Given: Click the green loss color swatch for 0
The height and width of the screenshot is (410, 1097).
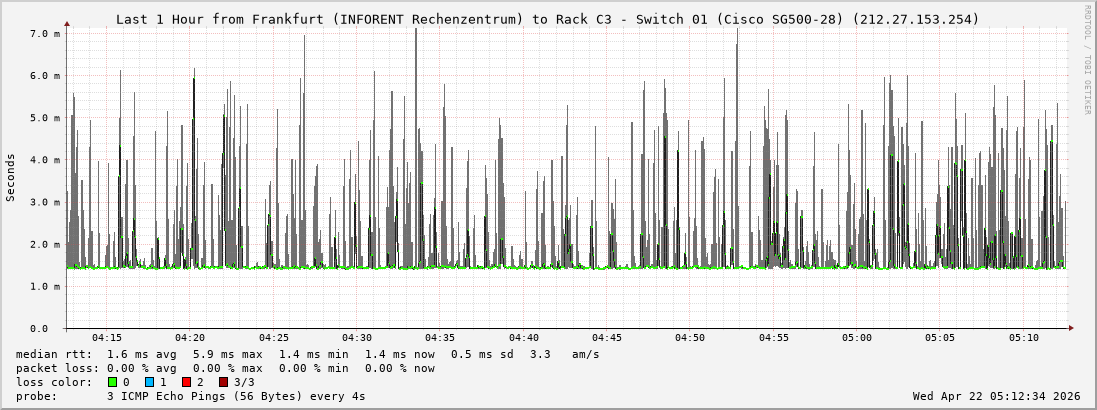Looking at the screenshot, I should [113, 382].
